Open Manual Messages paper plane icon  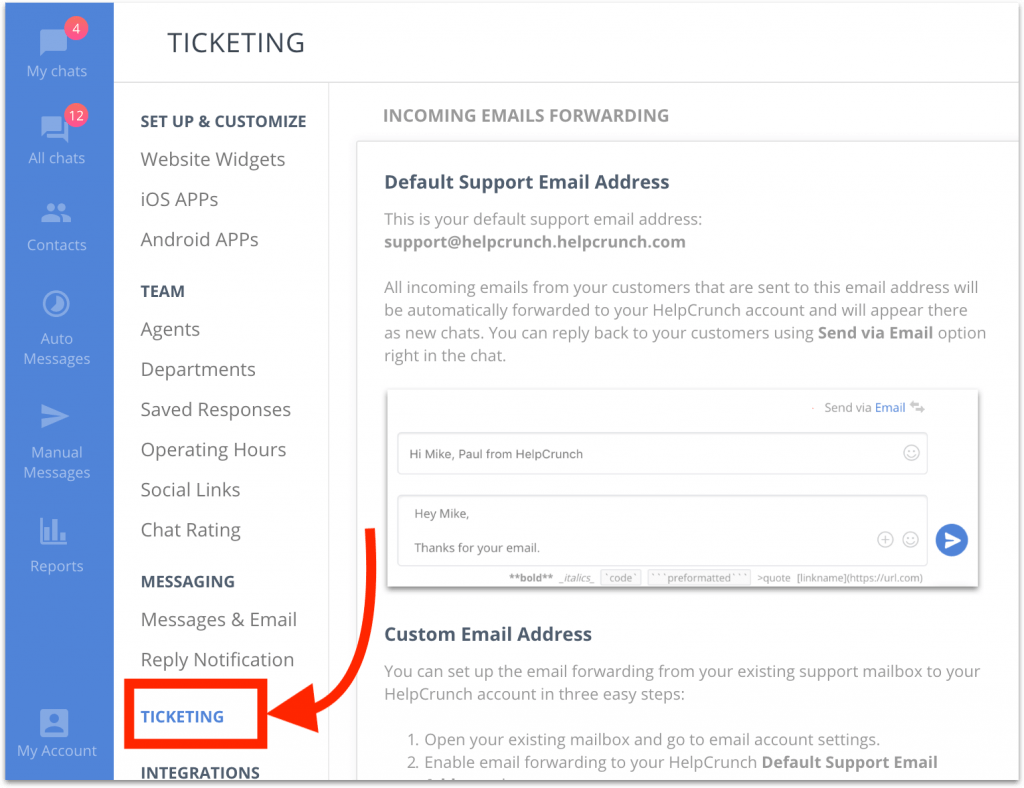pyautogui.click(x=56, y=417)
